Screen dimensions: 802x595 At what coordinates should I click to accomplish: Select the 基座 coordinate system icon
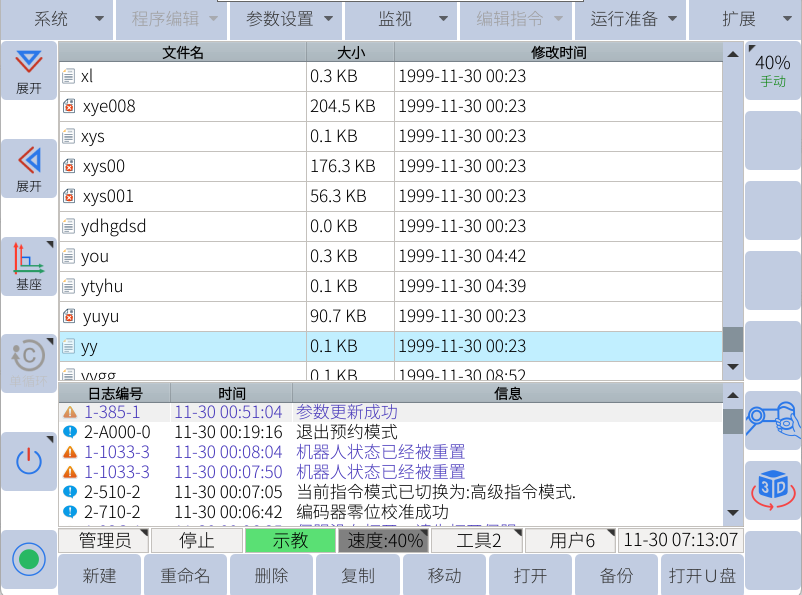(28, 266)
